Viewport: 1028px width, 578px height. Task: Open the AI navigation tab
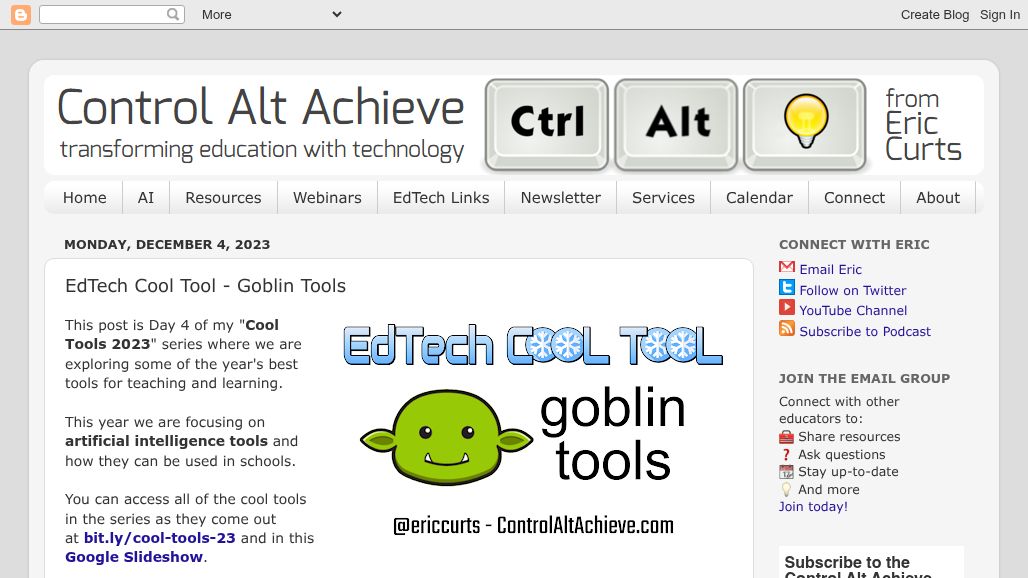click(x=145, y=197)
